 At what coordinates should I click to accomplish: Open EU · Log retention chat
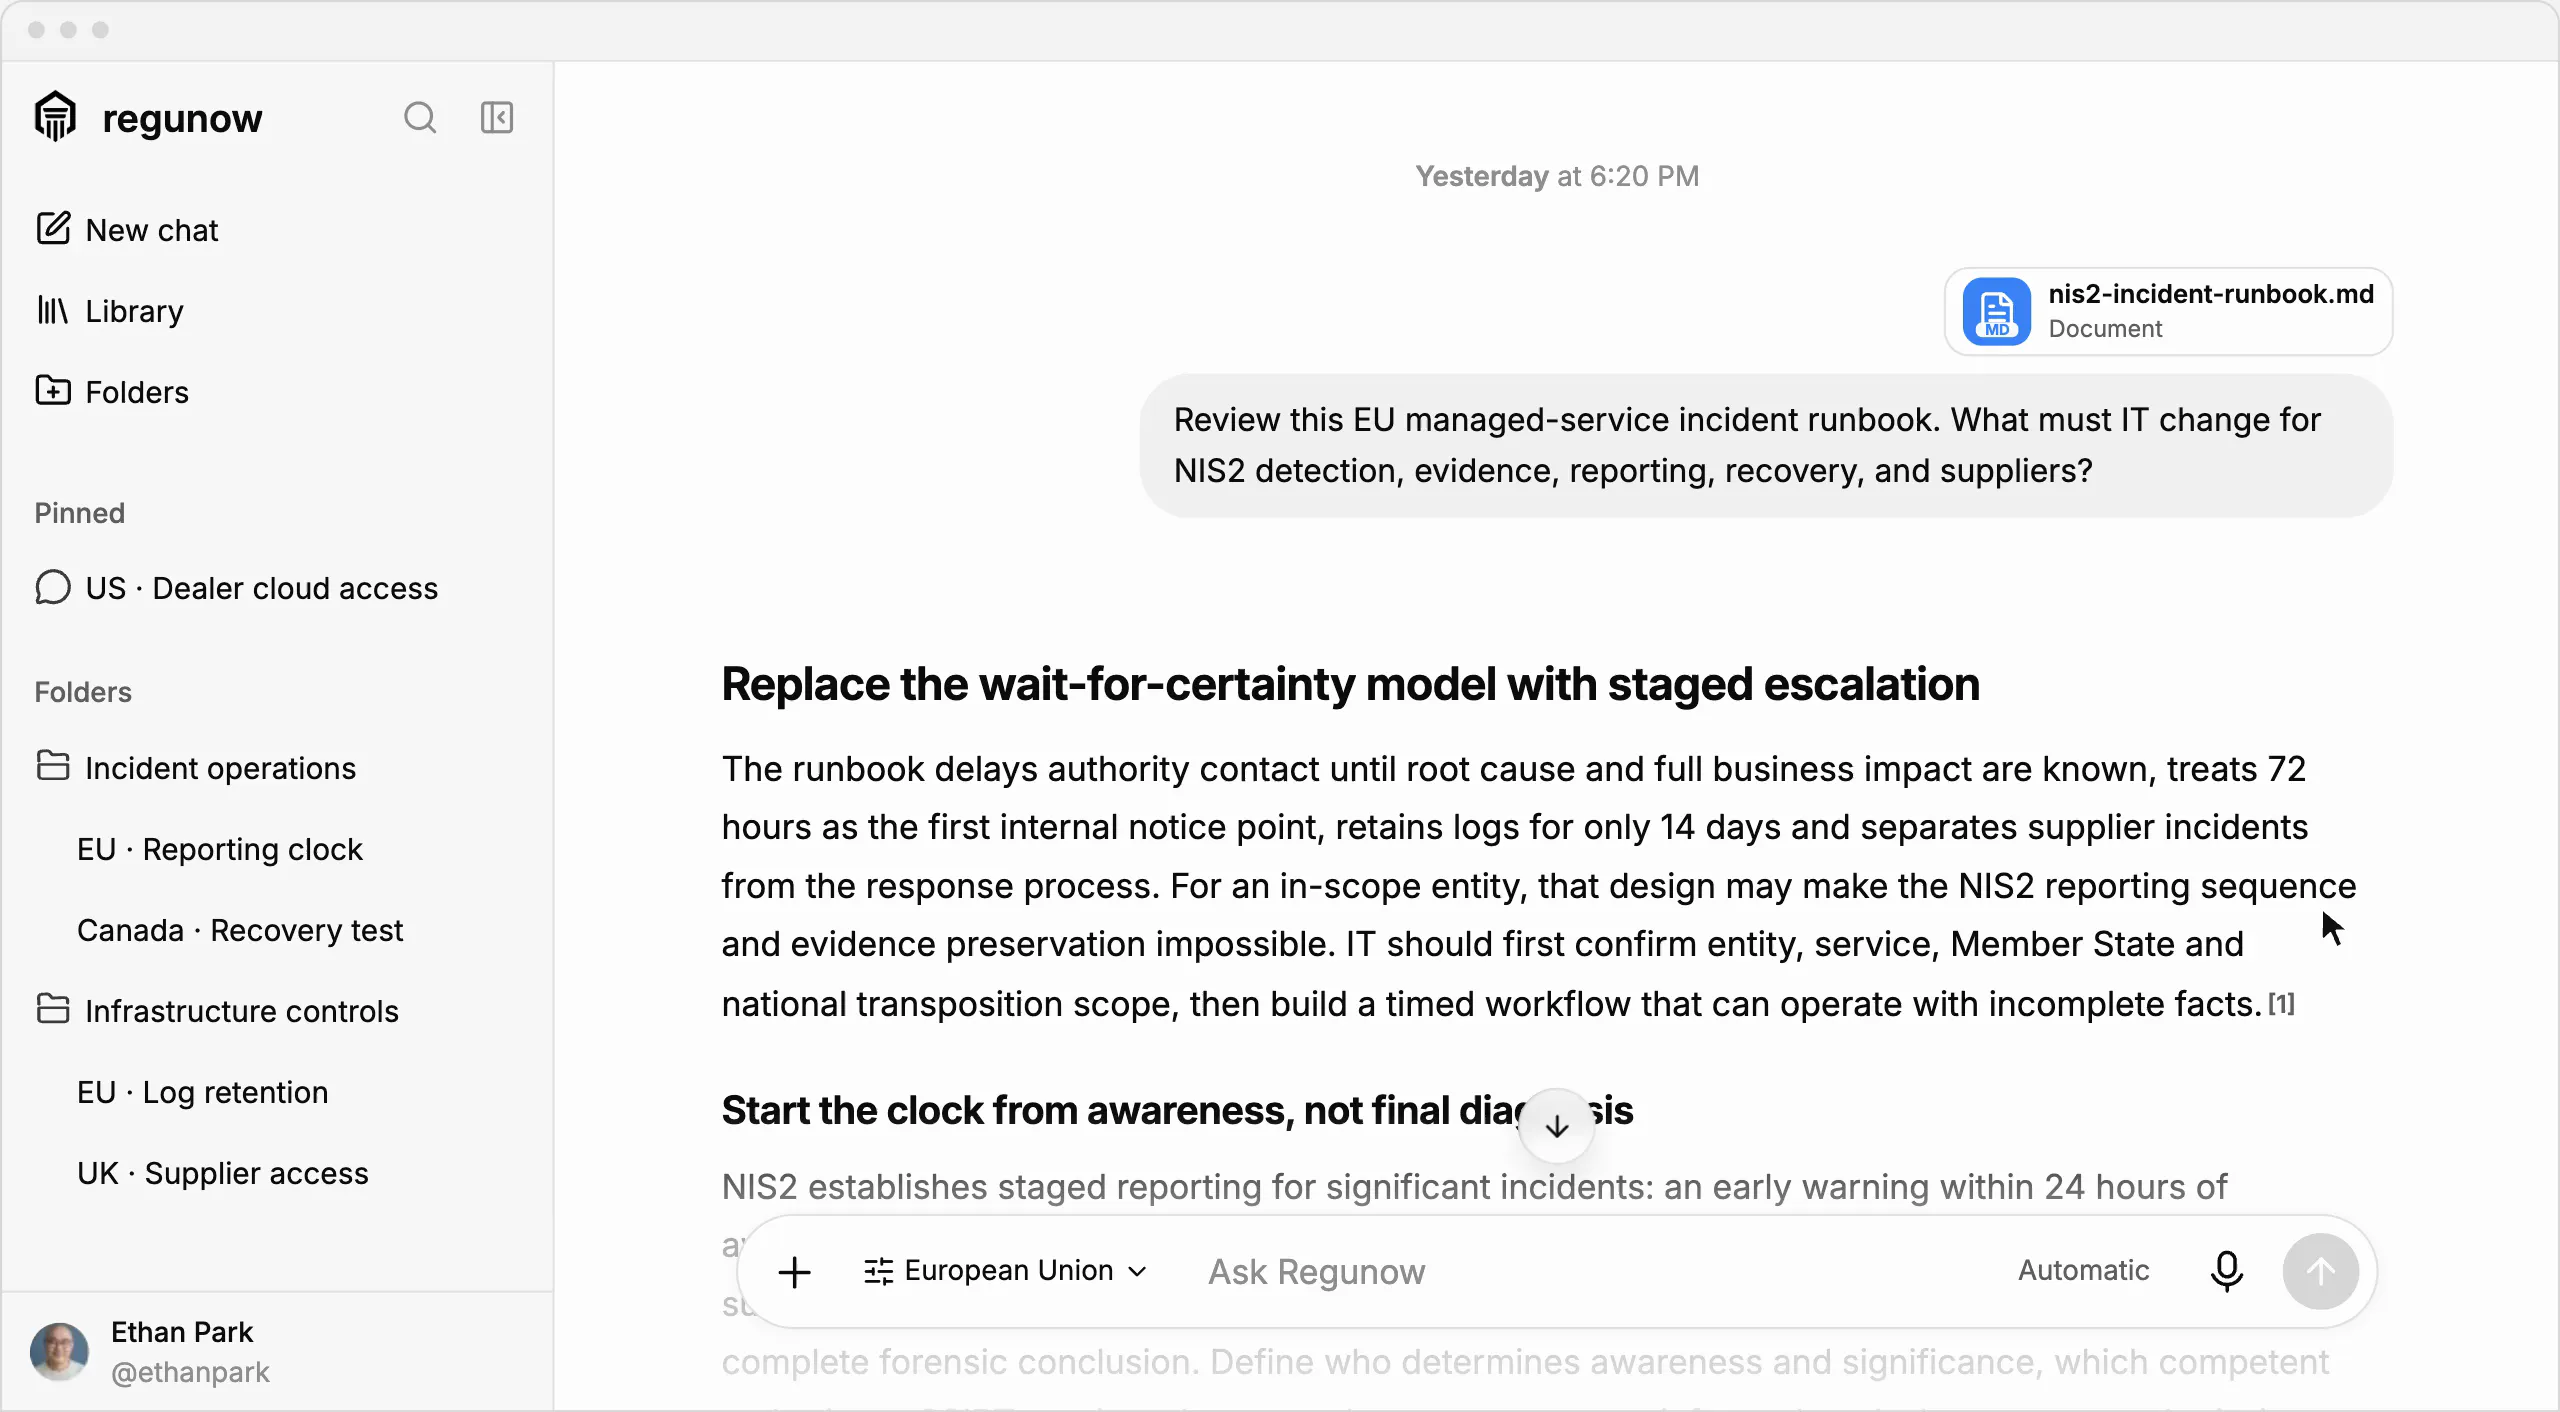pos(203,1092)
